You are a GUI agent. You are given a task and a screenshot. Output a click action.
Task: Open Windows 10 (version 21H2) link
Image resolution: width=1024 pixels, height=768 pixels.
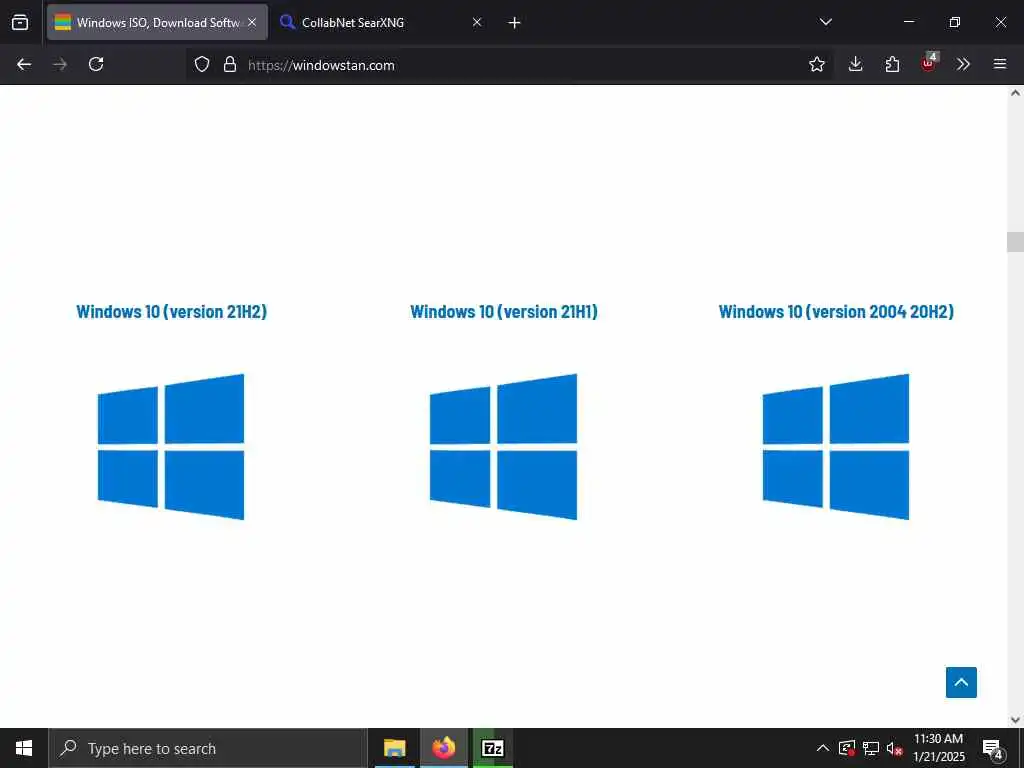pos(172,312)
